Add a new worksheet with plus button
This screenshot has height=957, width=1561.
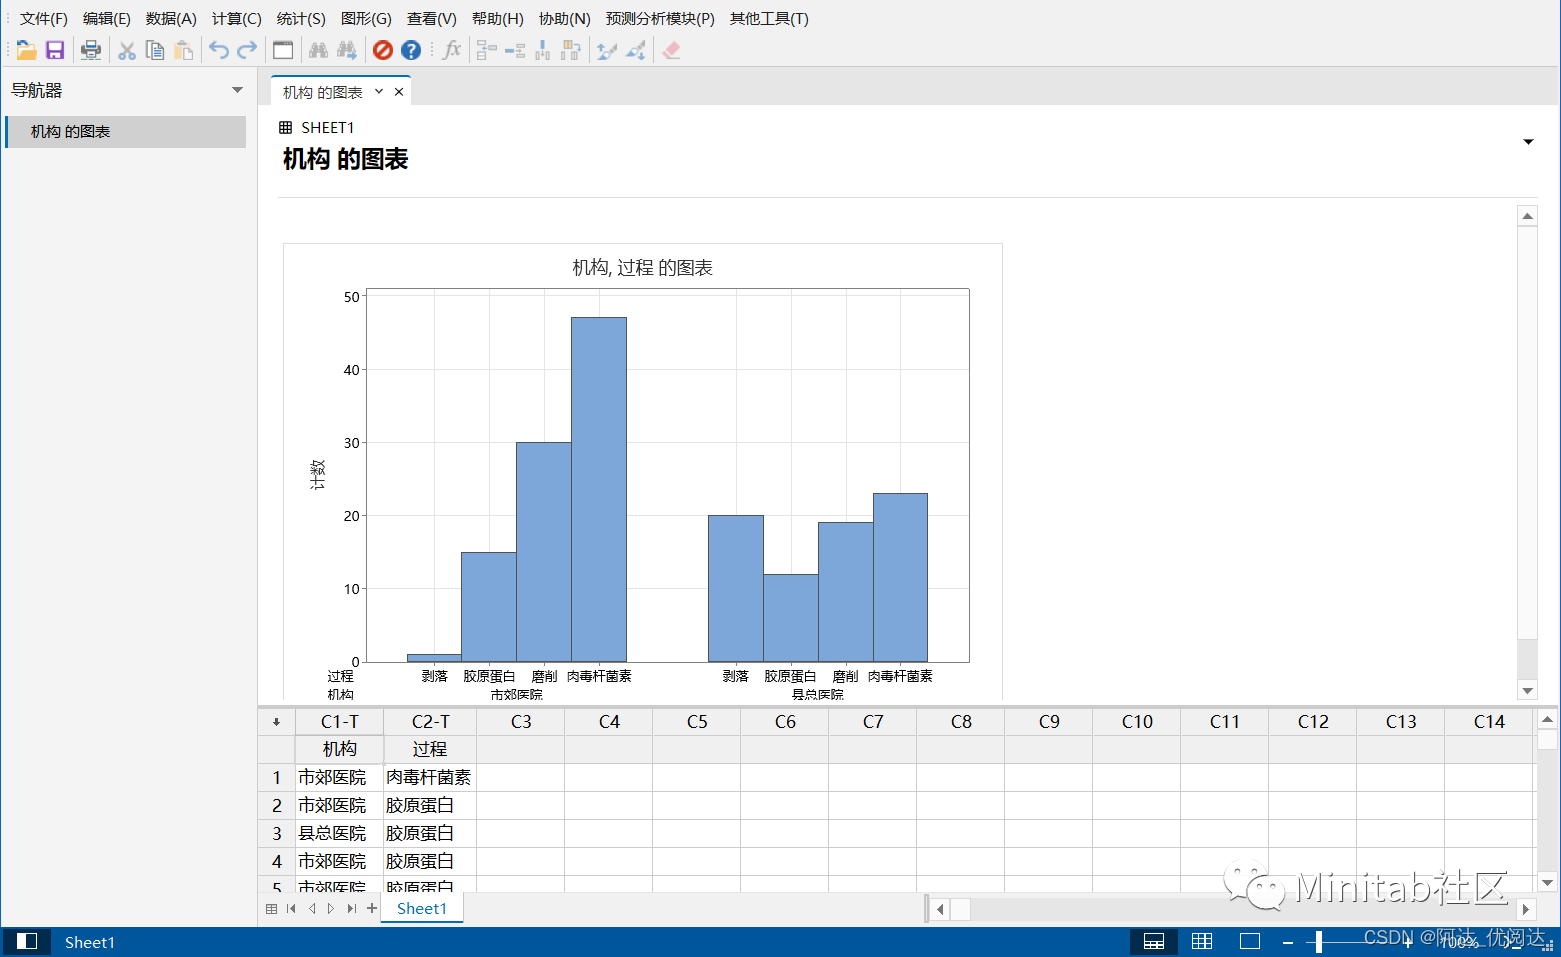pos(371,908)
